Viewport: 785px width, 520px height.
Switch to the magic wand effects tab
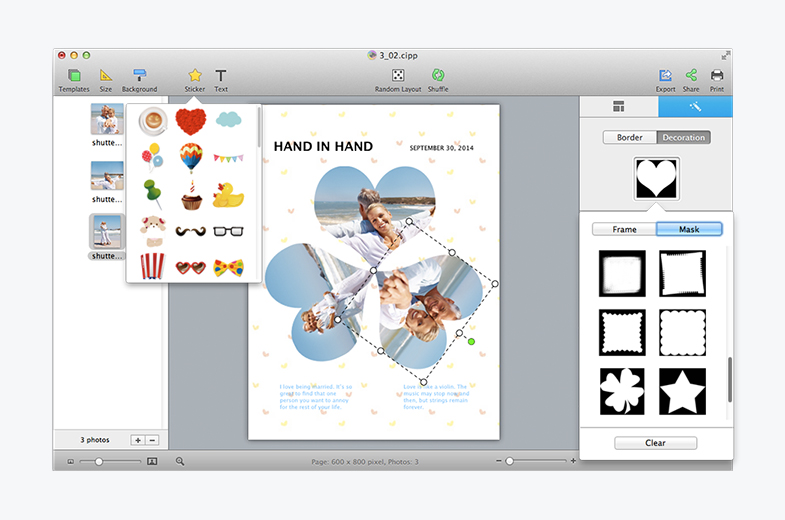695,107
